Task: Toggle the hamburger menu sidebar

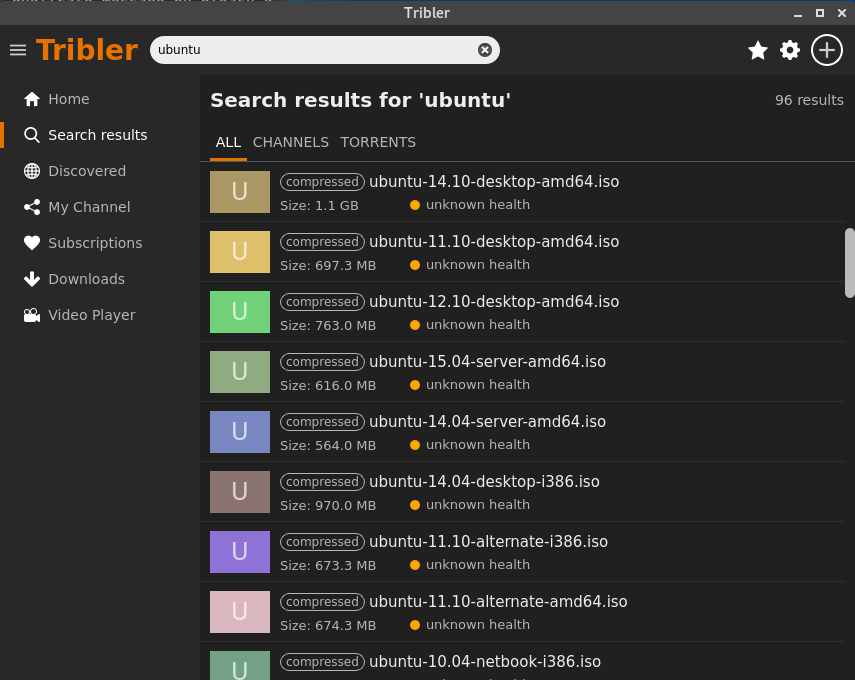Action: [x=18, y=50]
